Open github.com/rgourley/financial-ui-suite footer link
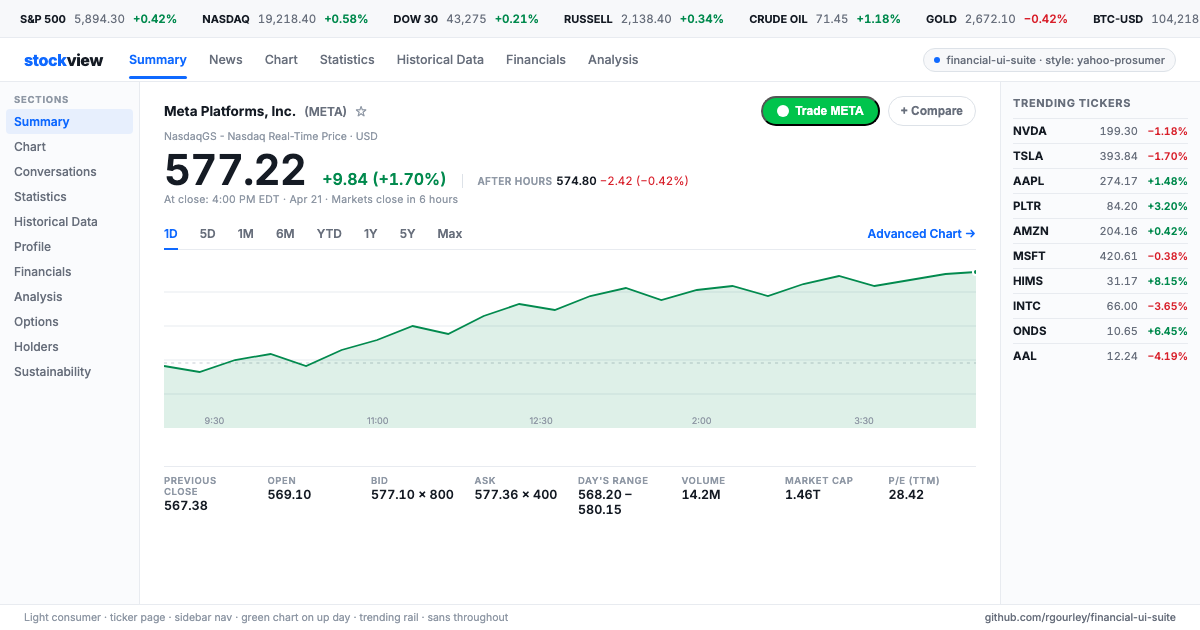1200x630 pixels. 1080,618
